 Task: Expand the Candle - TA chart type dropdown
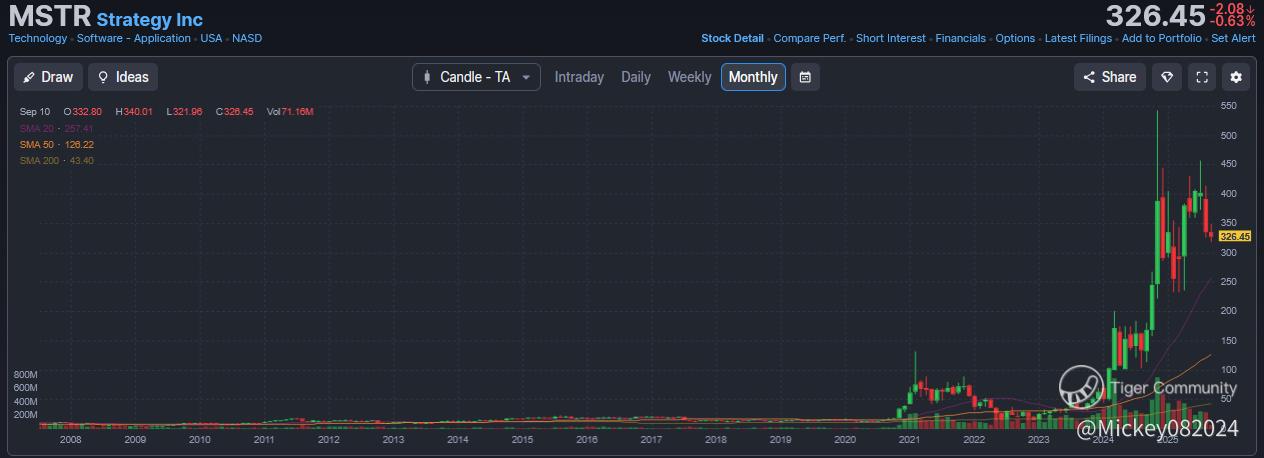click(476, 77)
